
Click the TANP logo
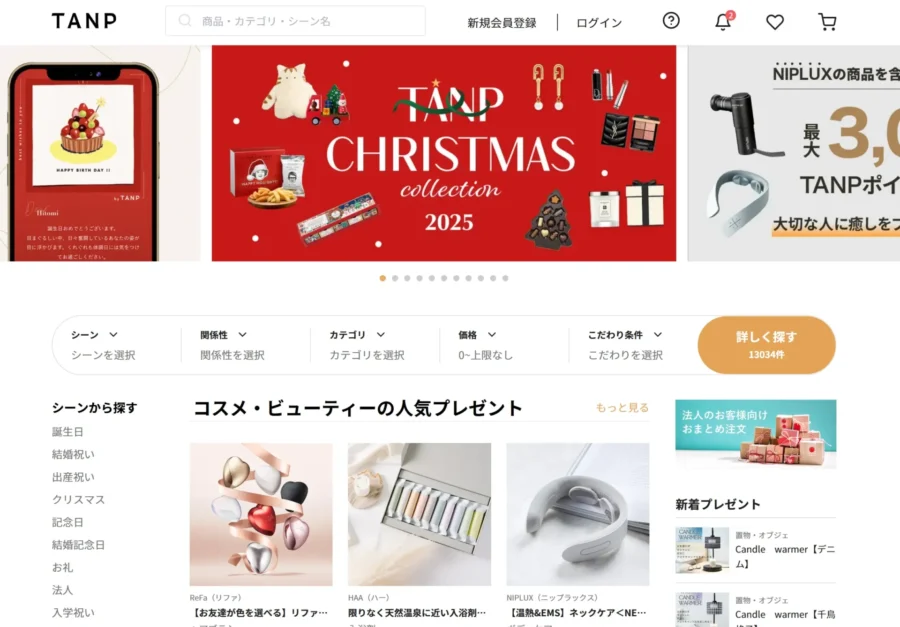84,21
